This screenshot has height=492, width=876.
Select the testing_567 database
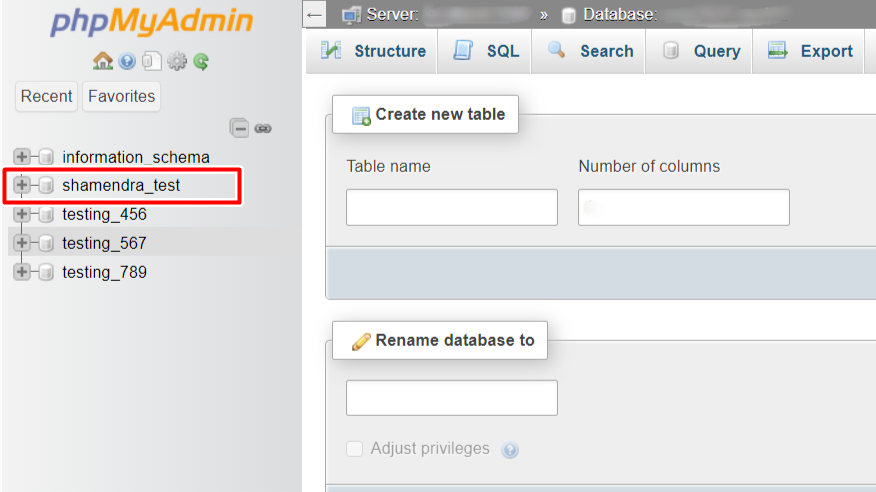coord(104,243)
